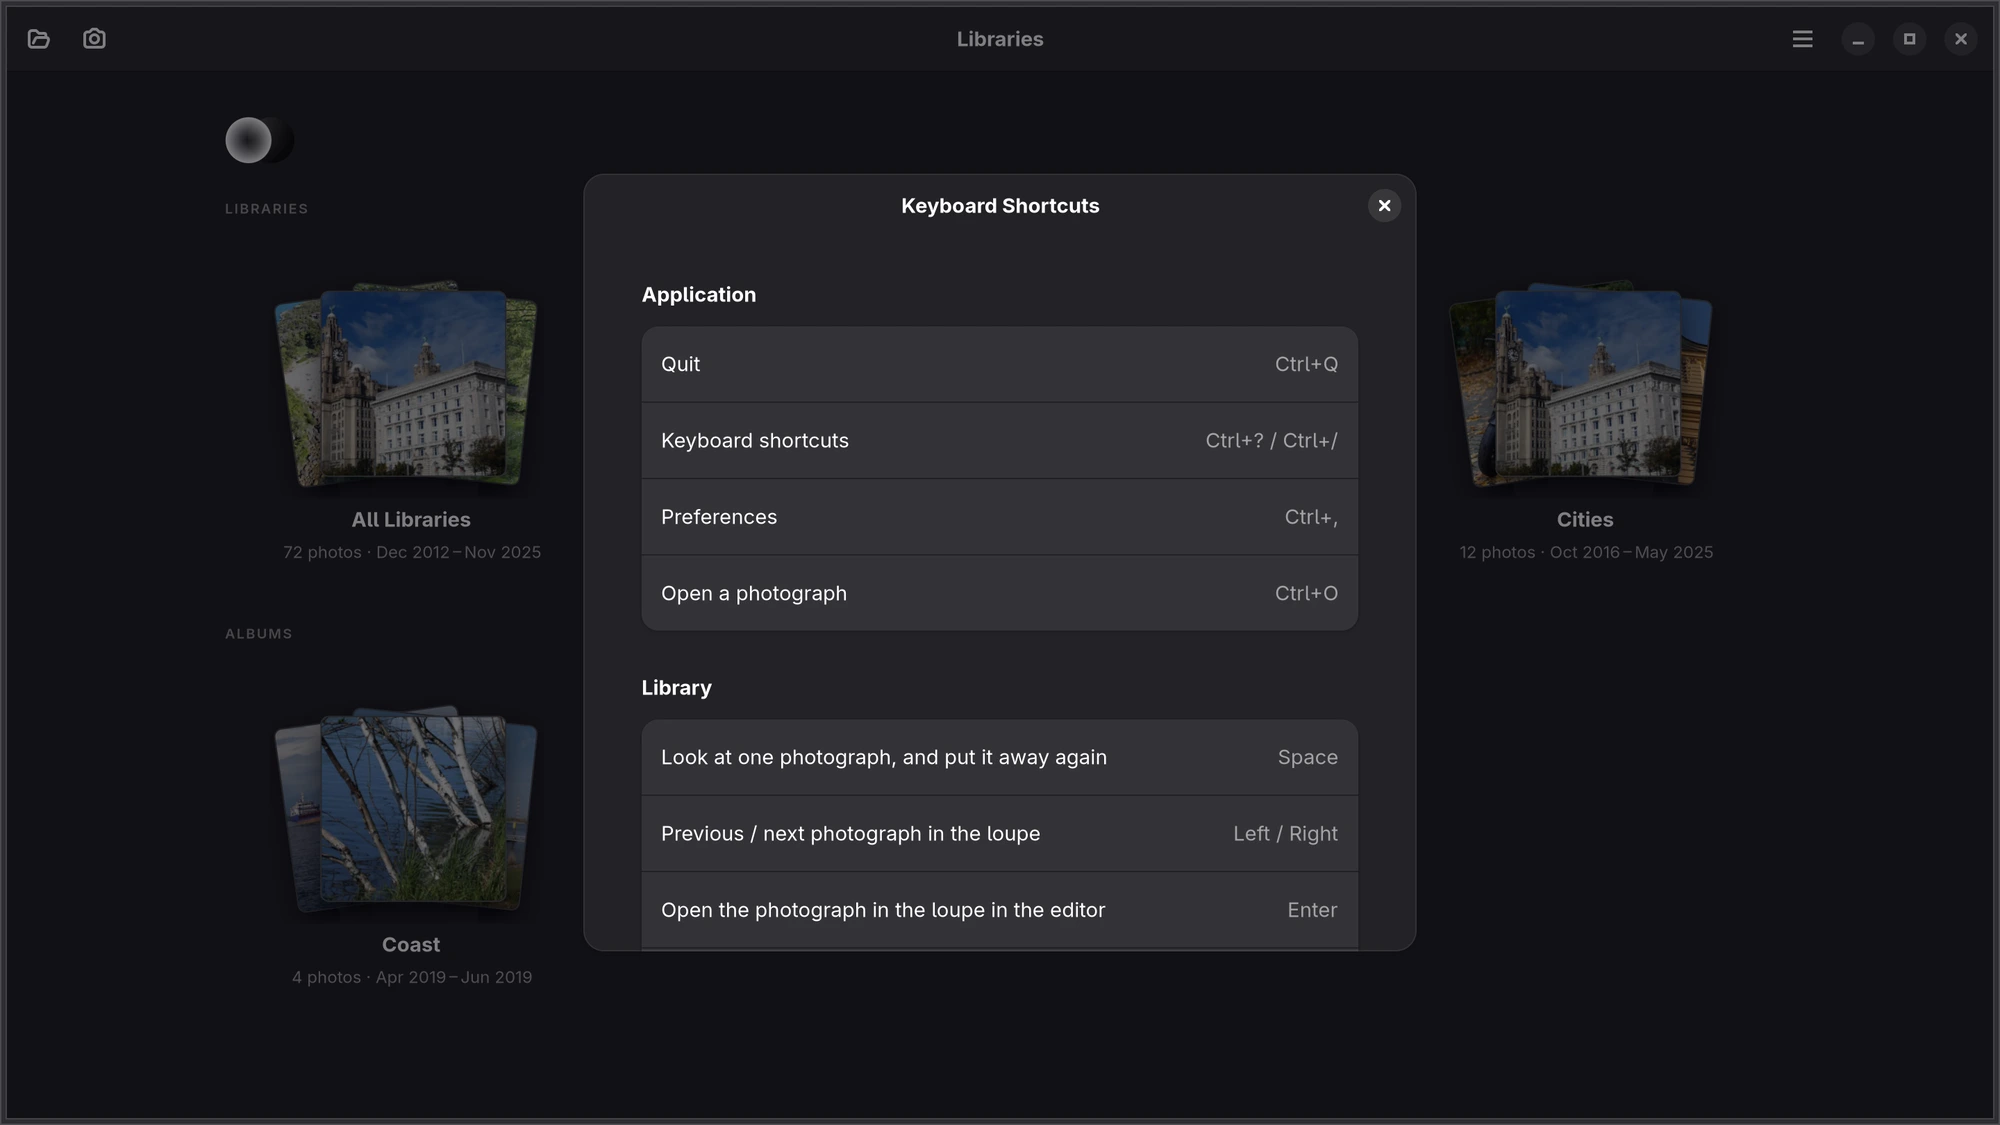The width and height of the screenshot is (2000, 1125).
Task: Click the Space key label
Action: pos(1307,758)
